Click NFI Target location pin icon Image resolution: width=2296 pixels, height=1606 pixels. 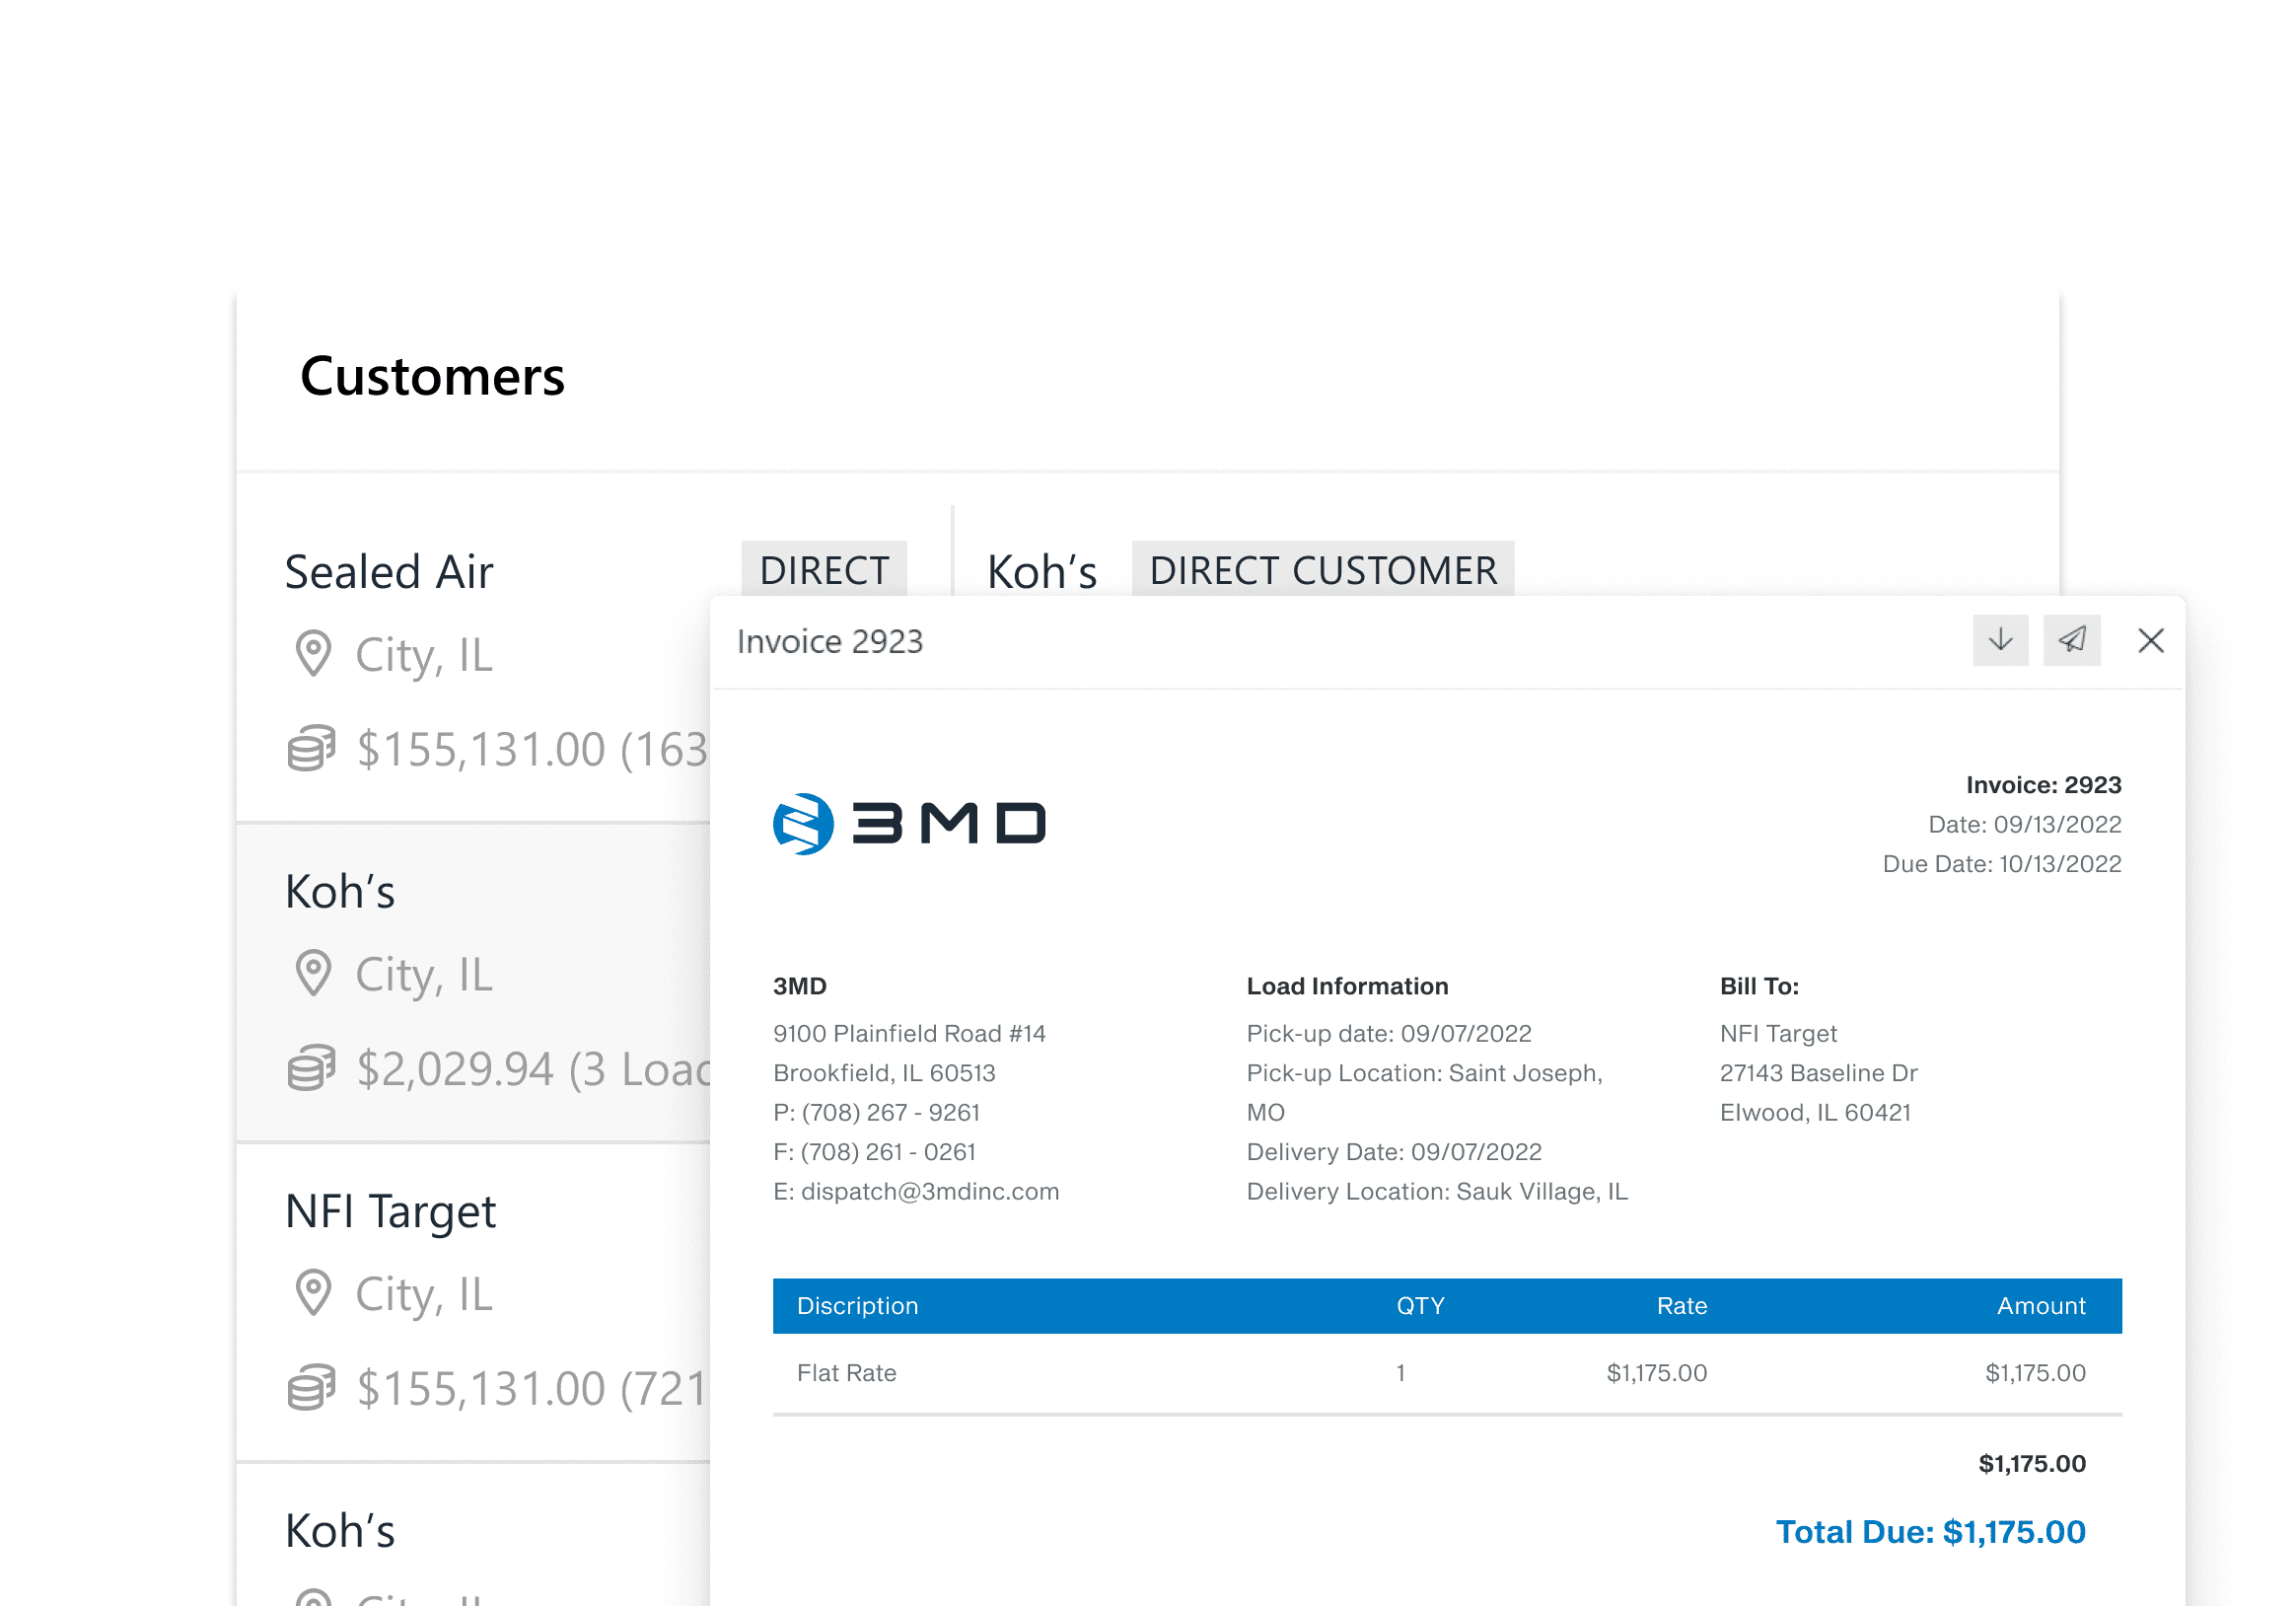point(313,1293)
